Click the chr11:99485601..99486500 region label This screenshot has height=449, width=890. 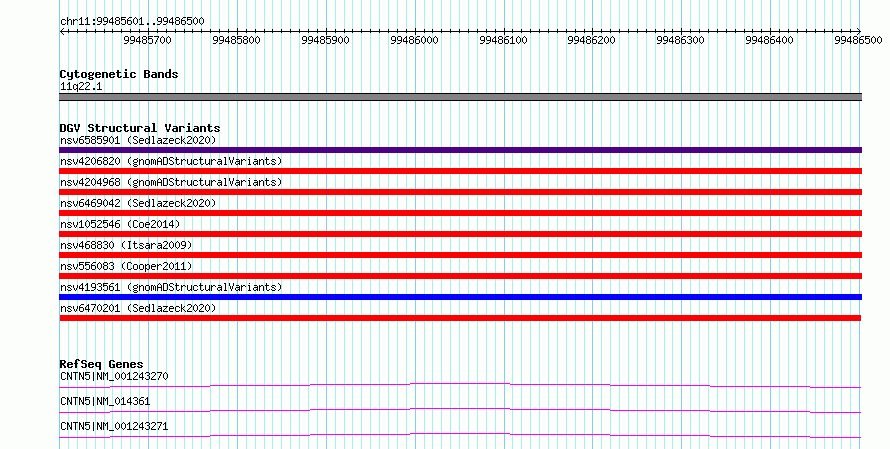coord(132,21)
